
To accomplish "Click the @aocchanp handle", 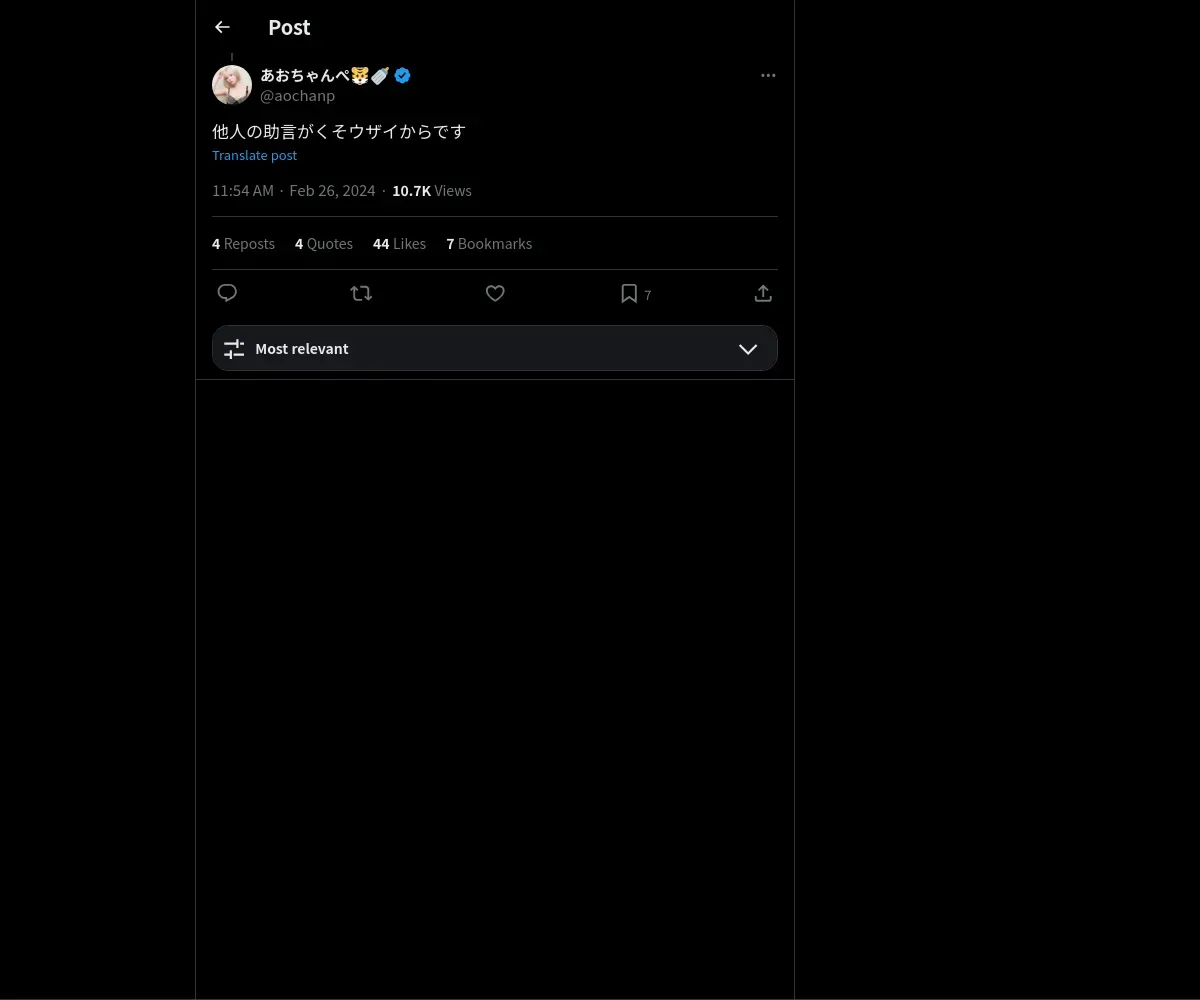I will coord(297,96).
